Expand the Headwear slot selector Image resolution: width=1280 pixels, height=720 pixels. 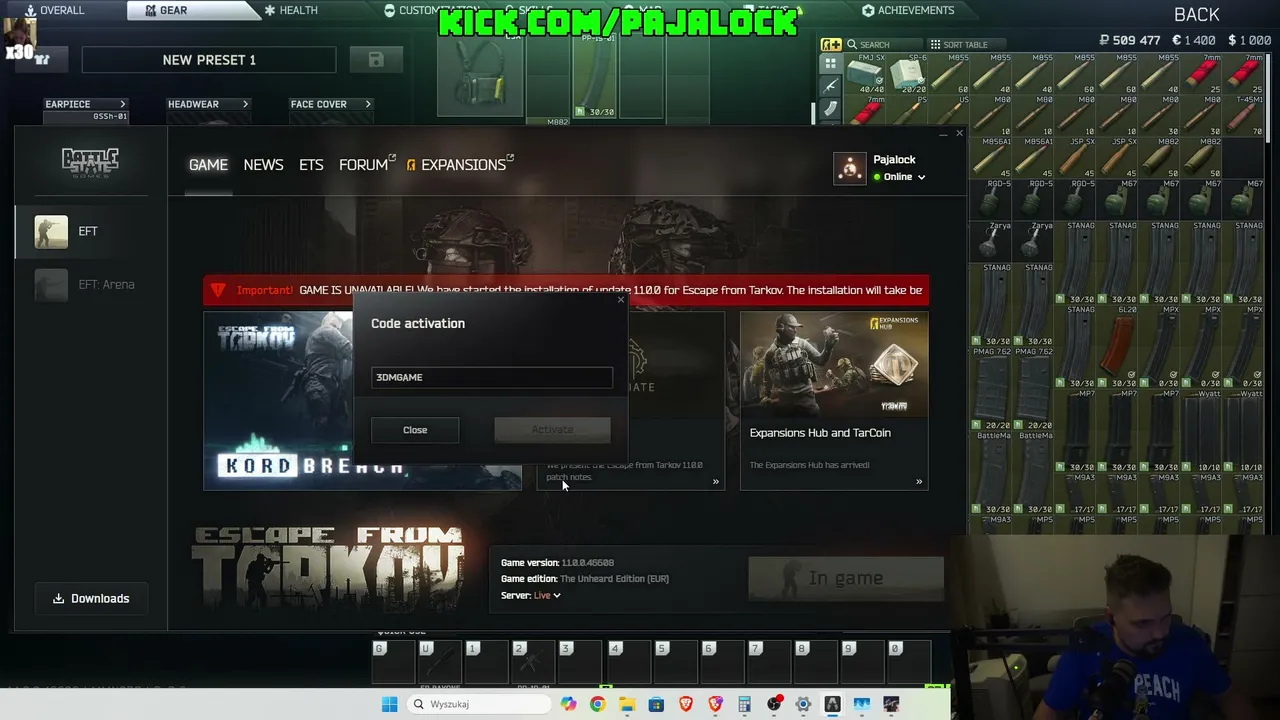click(x=208, y=104)
